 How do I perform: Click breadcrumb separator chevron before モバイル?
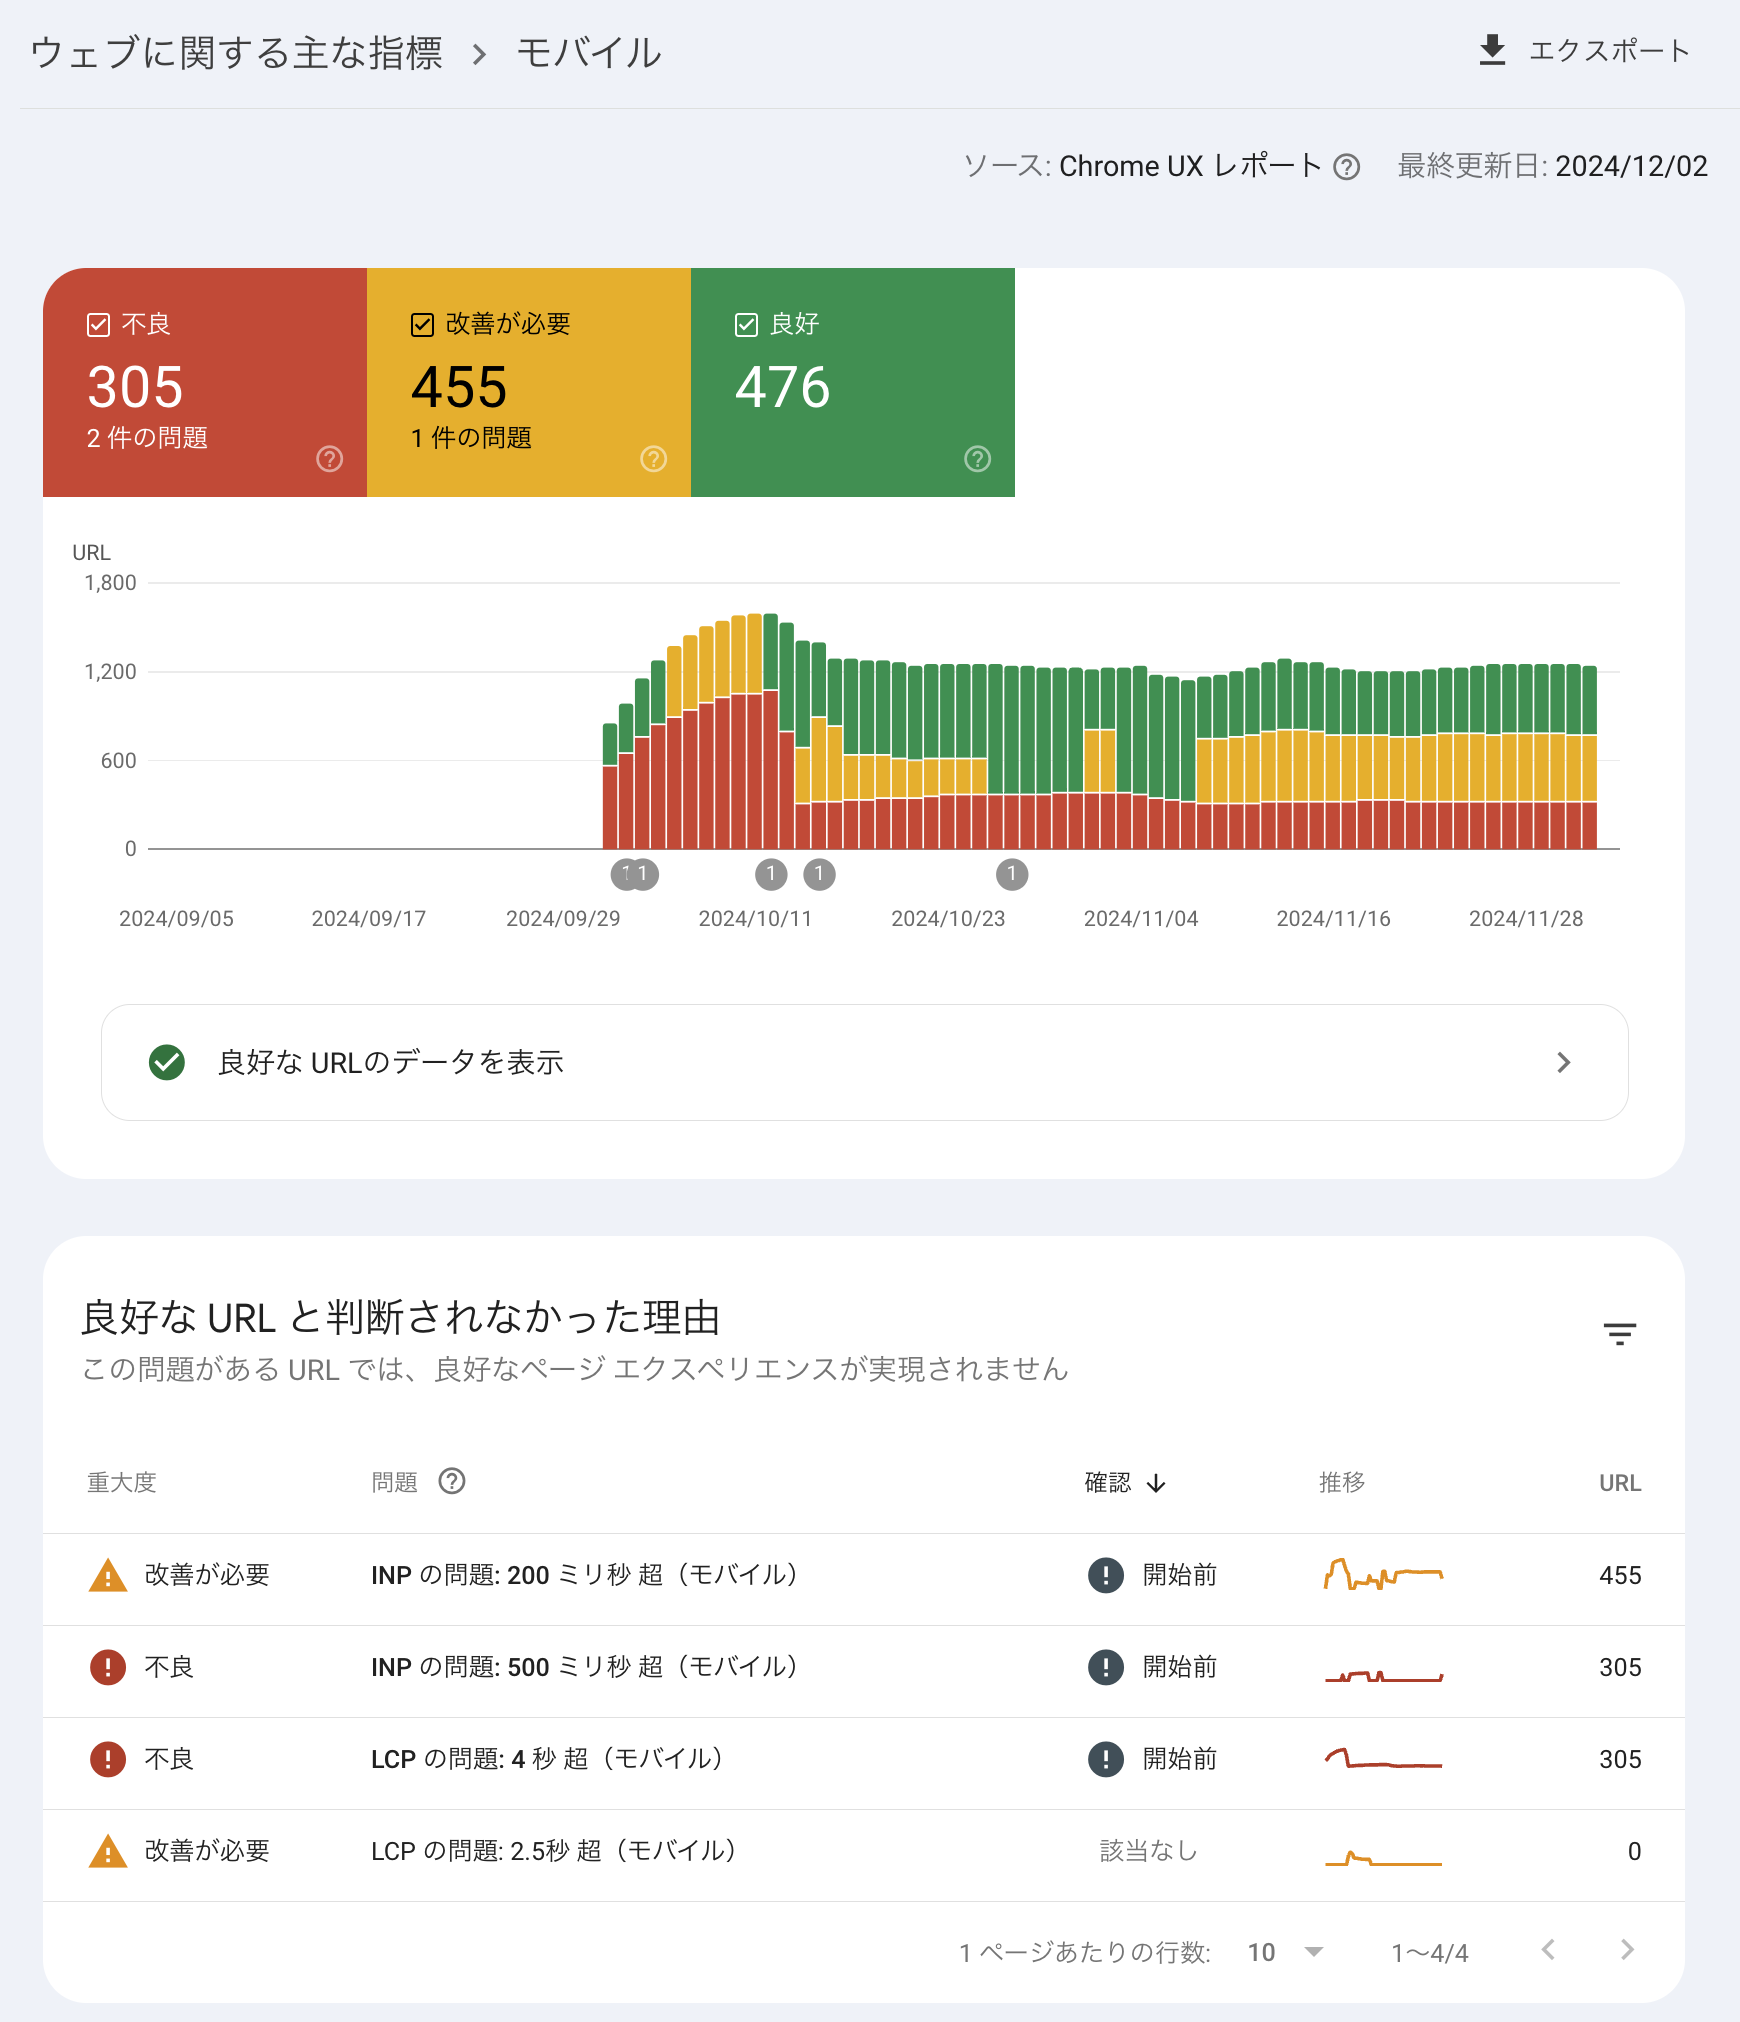480,54
